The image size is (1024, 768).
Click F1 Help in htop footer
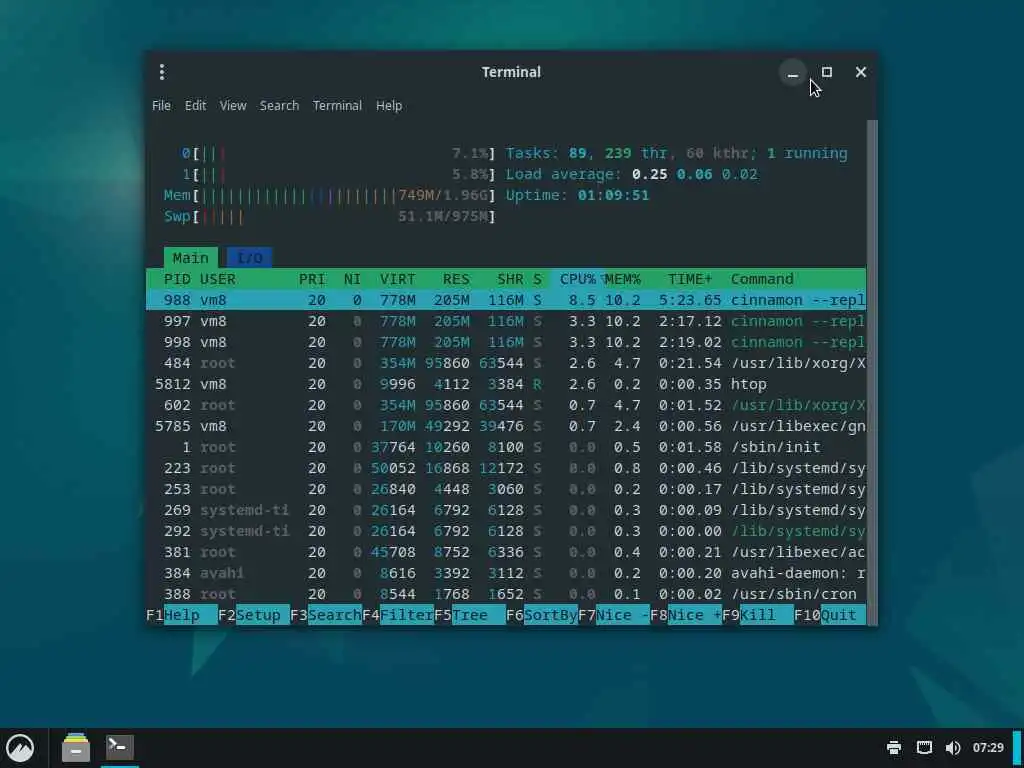(x=182, y=615)
